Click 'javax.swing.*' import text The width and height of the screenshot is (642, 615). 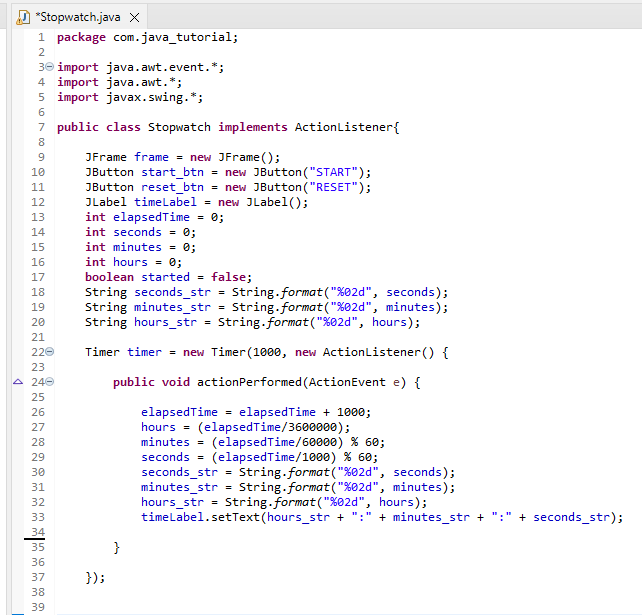pyautogui.click(x=151, y=97)
